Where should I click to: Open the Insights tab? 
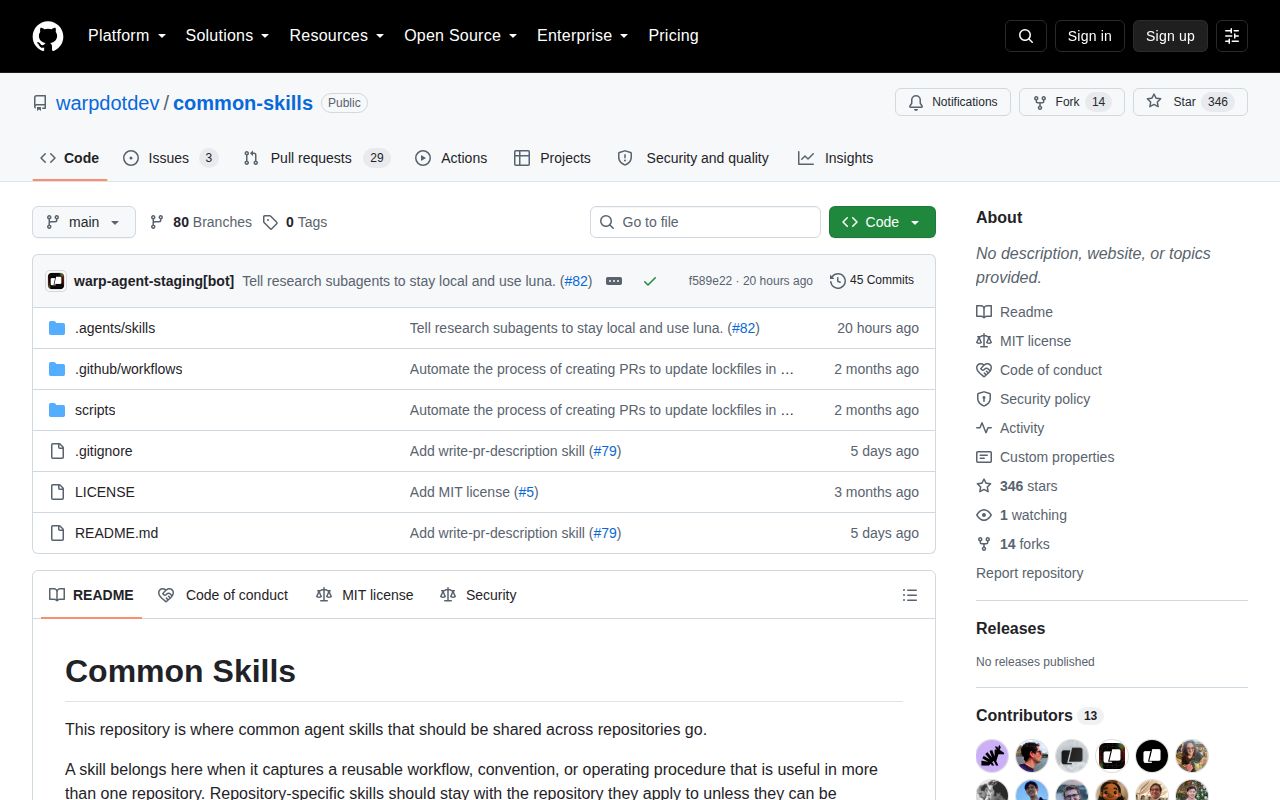835,158
